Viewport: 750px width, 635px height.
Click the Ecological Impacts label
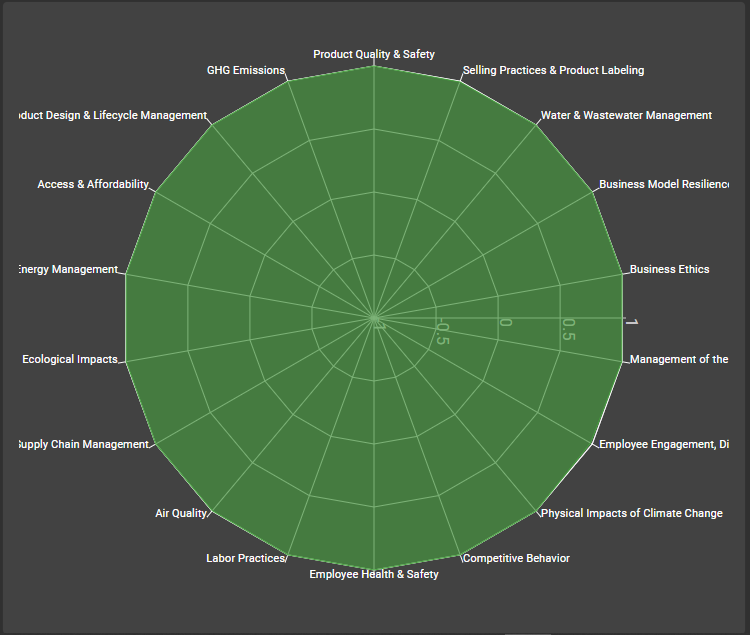point(70,359)
